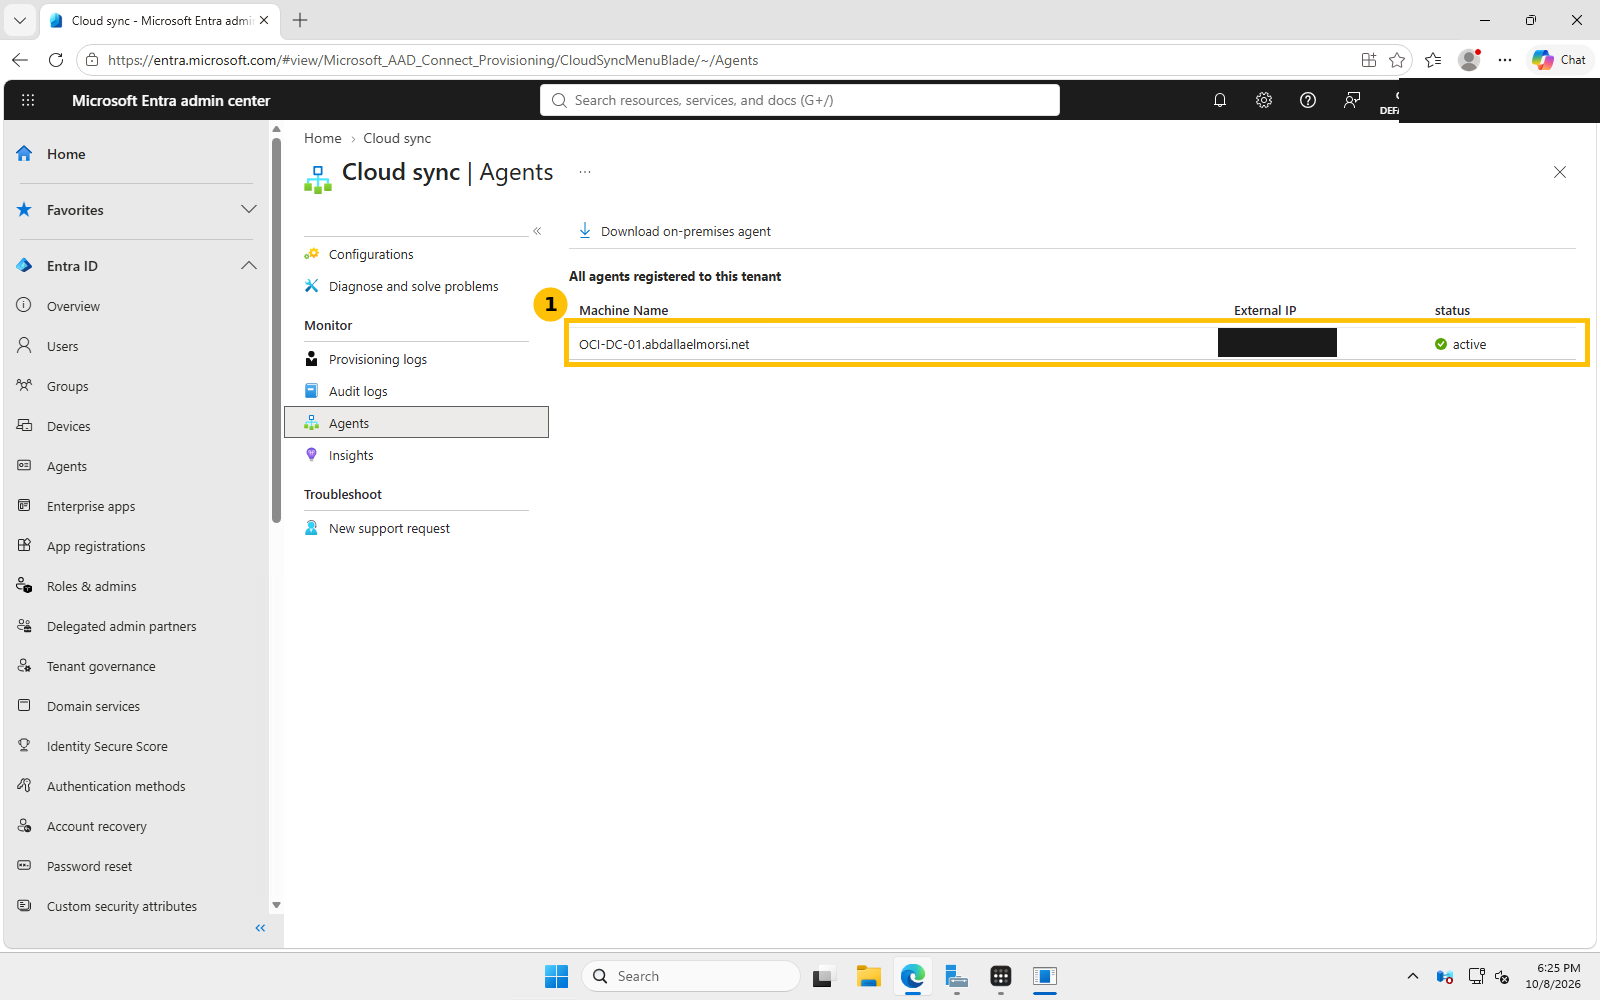Viewport: 1600px width, 1000px height.
Task: Open Provisioning logs
Action: click(x=377, y=359)
